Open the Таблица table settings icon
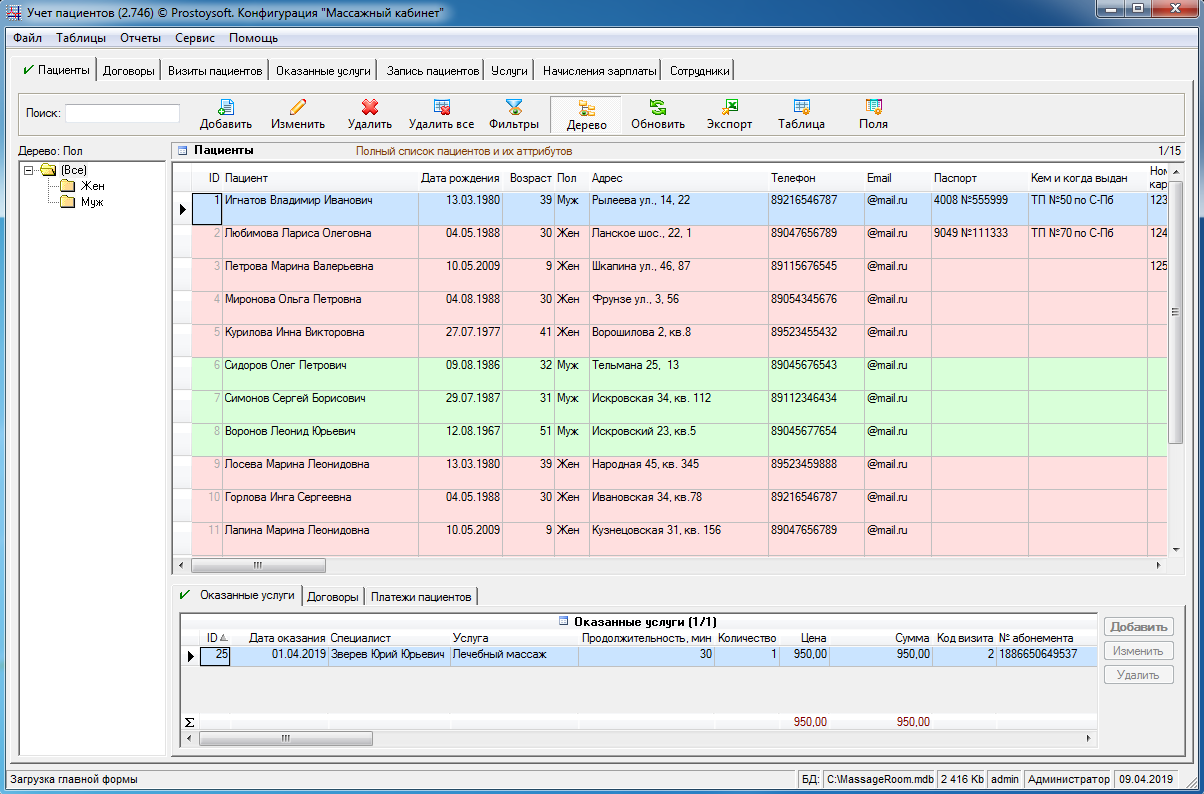The width and height of the screenshot is (1204, 794). click(x=801, y=108)
